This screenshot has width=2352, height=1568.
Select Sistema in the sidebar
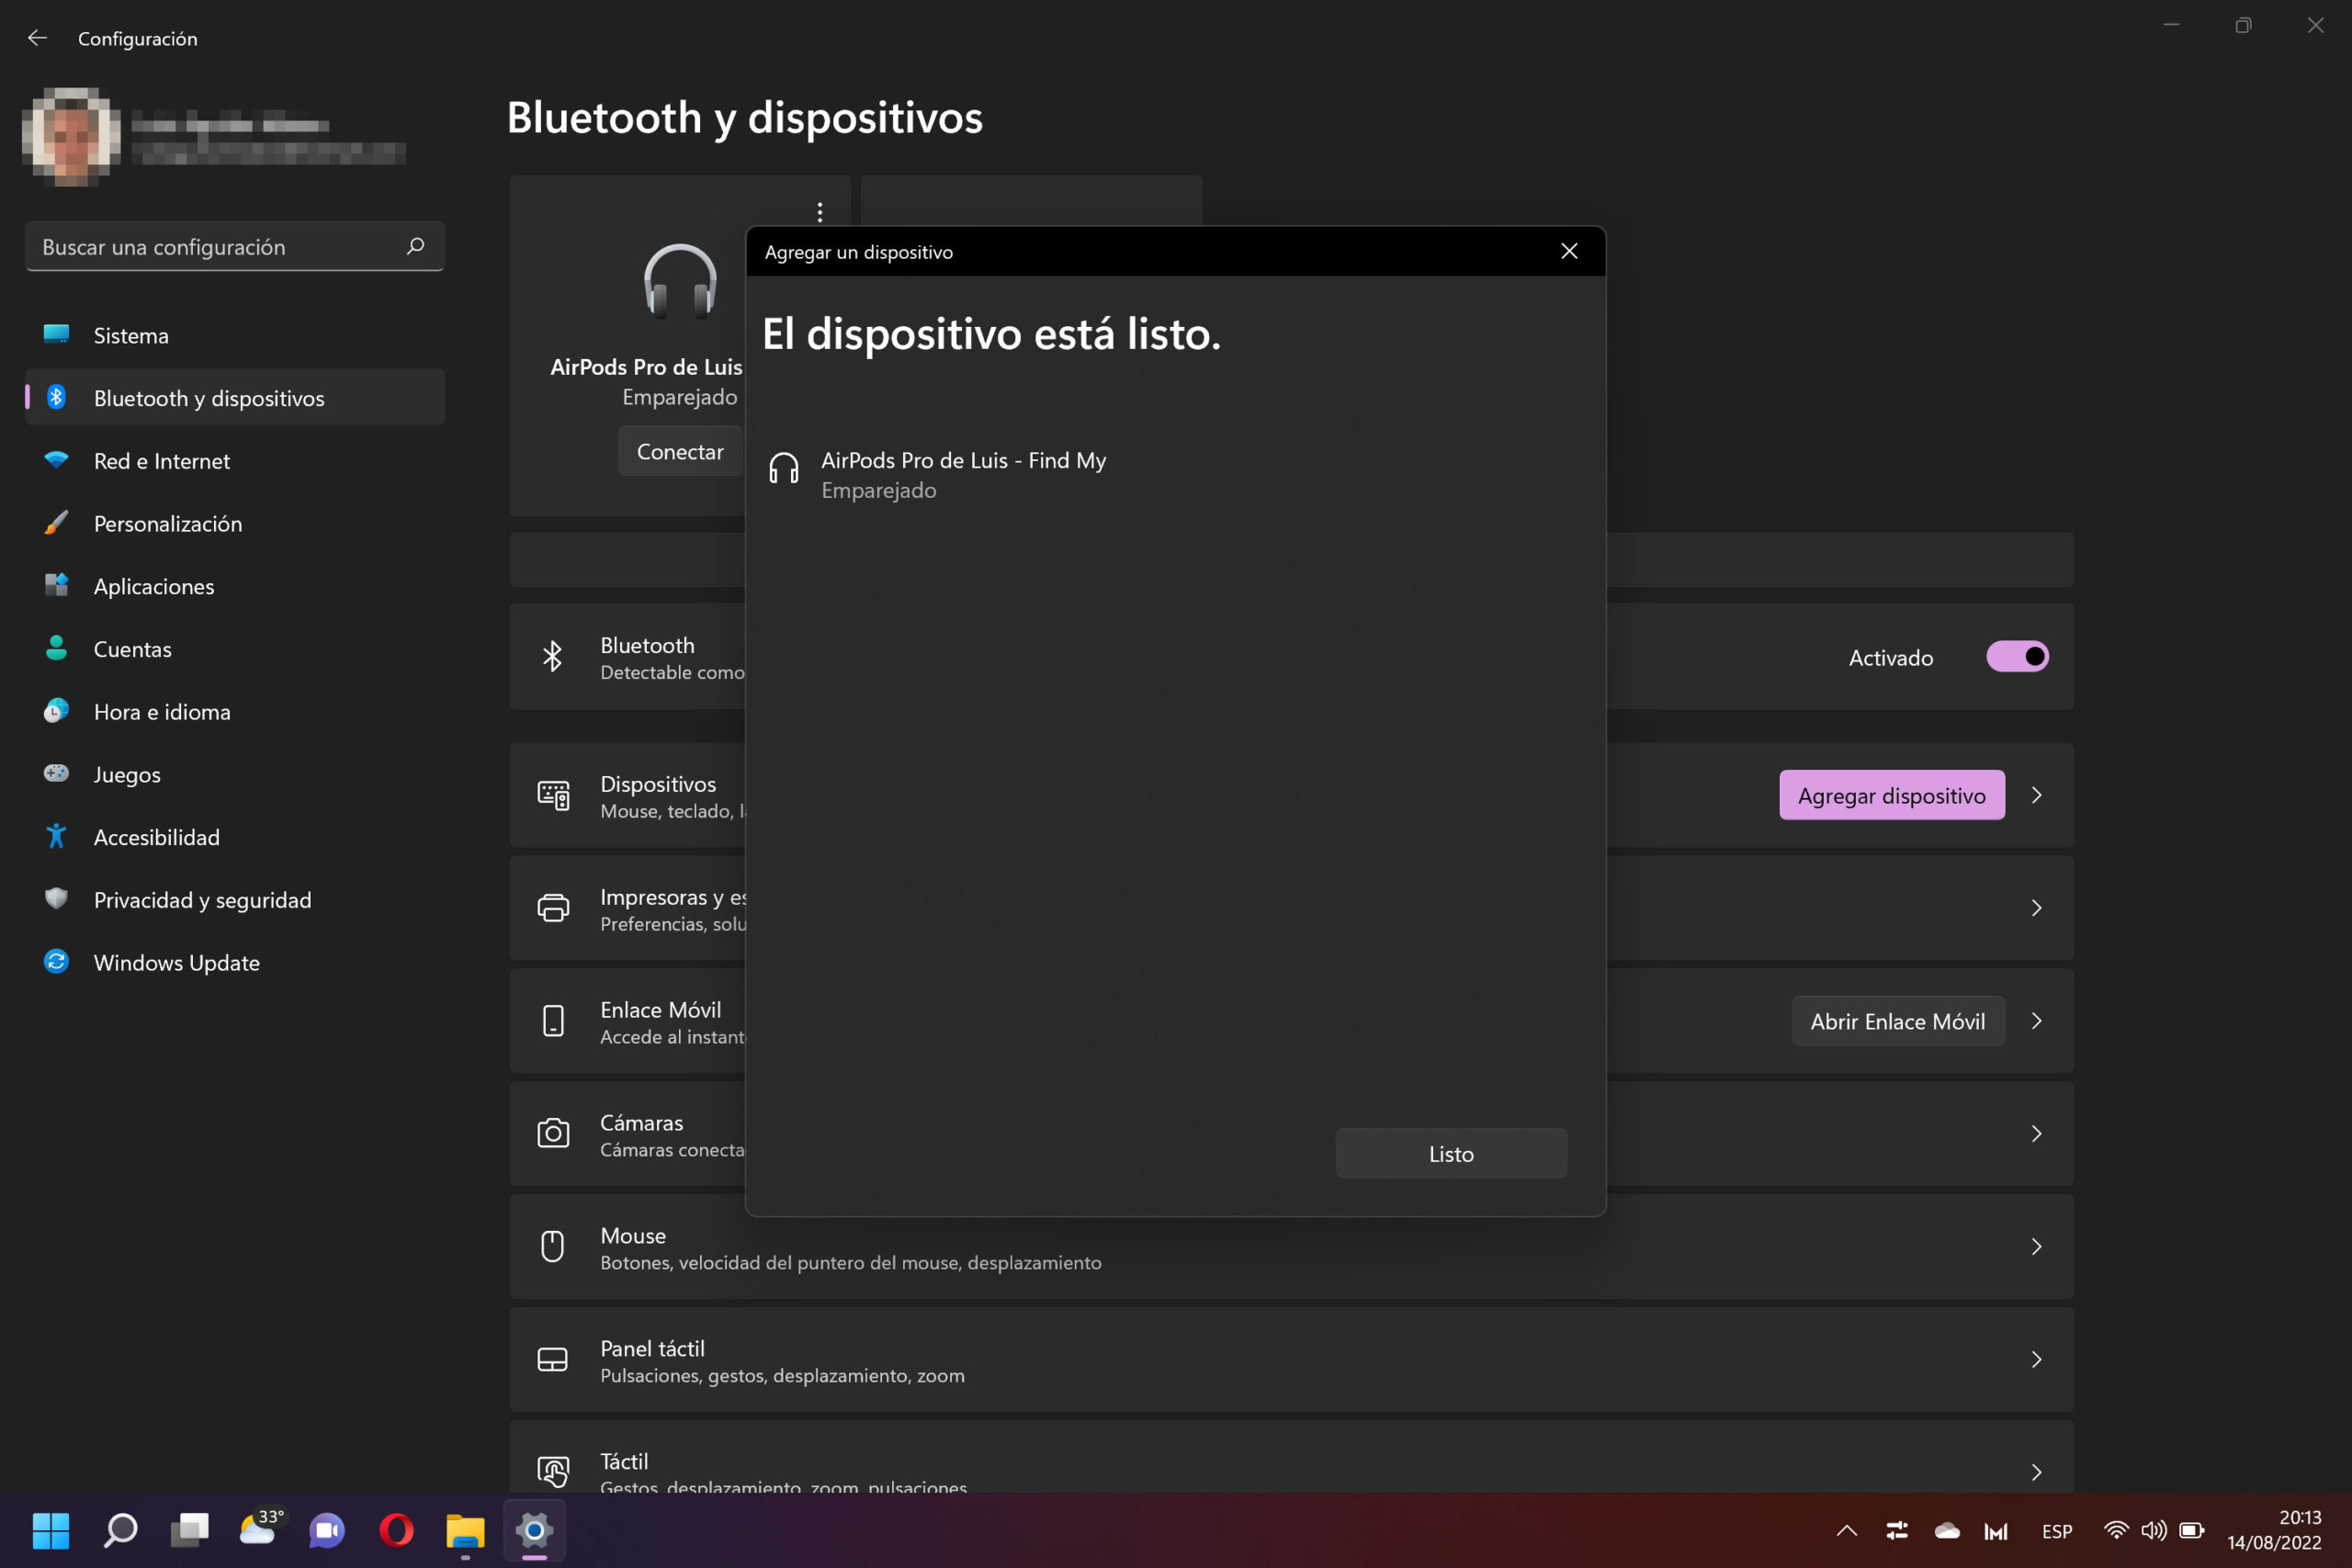[x=235, y=335]
